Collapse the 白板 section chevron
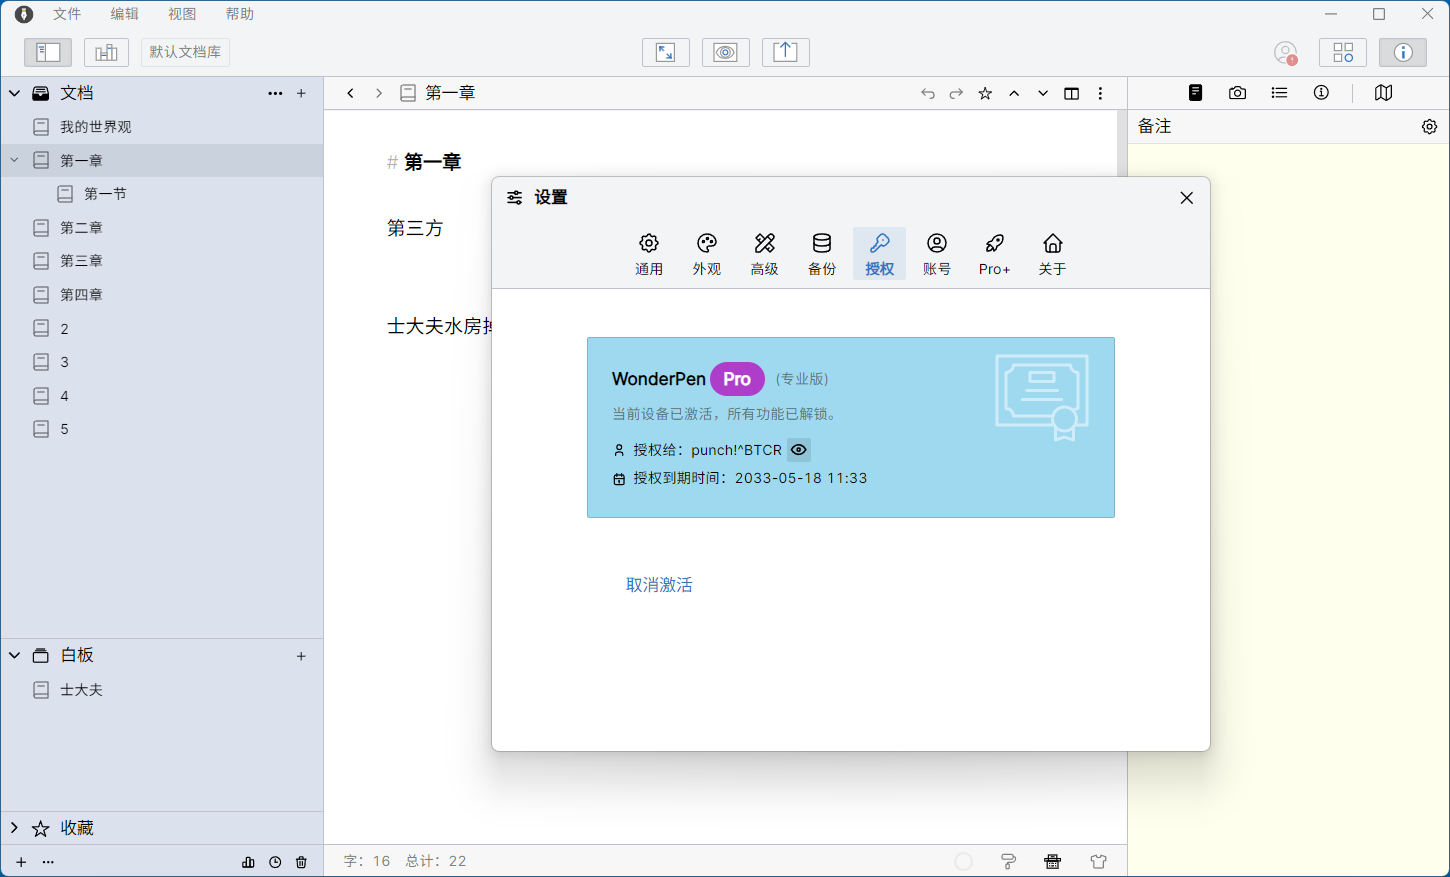Viewport: 1450px width, 877px height. tap(14, 656)
